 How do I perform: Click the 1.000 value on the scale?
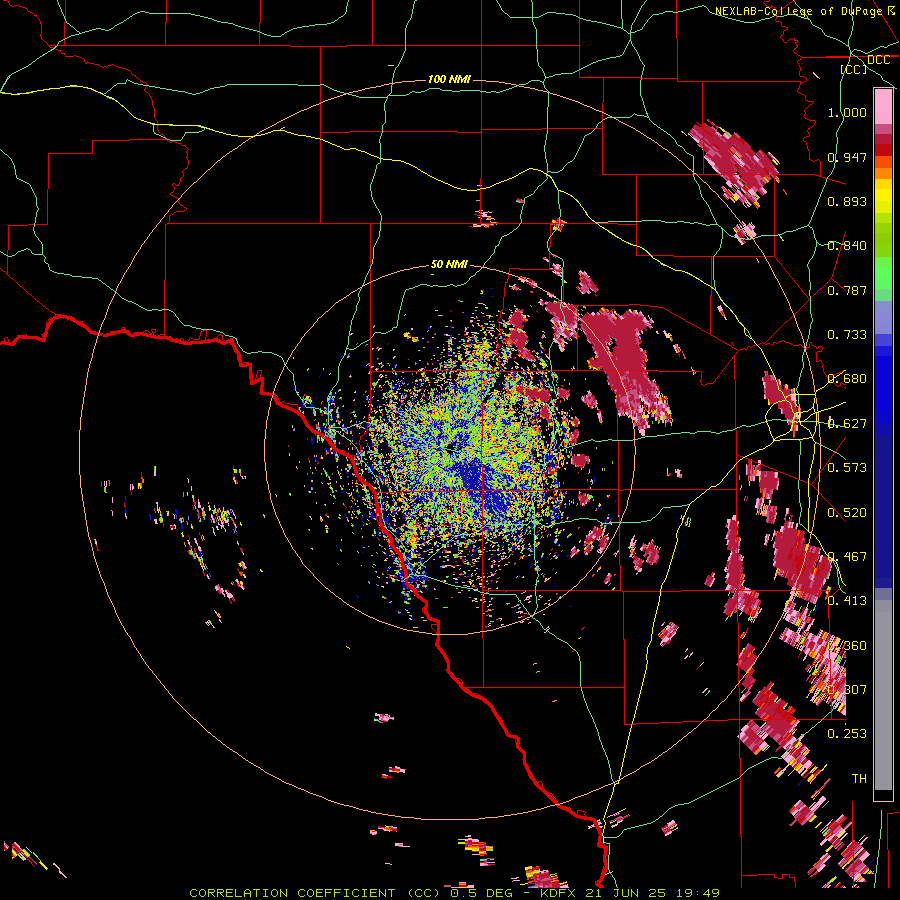pyautogui.click(x=847, y=112)
